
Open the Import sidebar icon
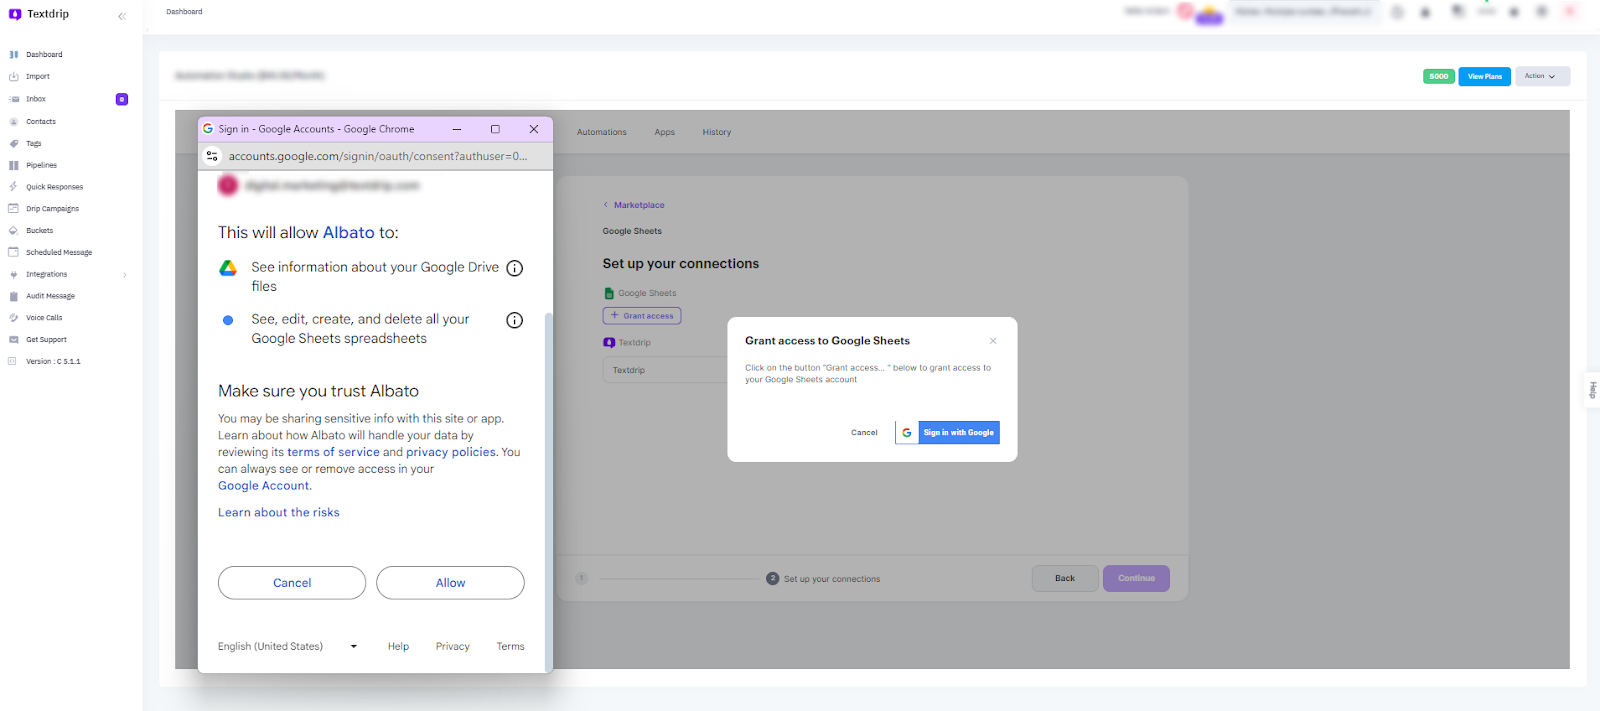[x=14, y=77]
